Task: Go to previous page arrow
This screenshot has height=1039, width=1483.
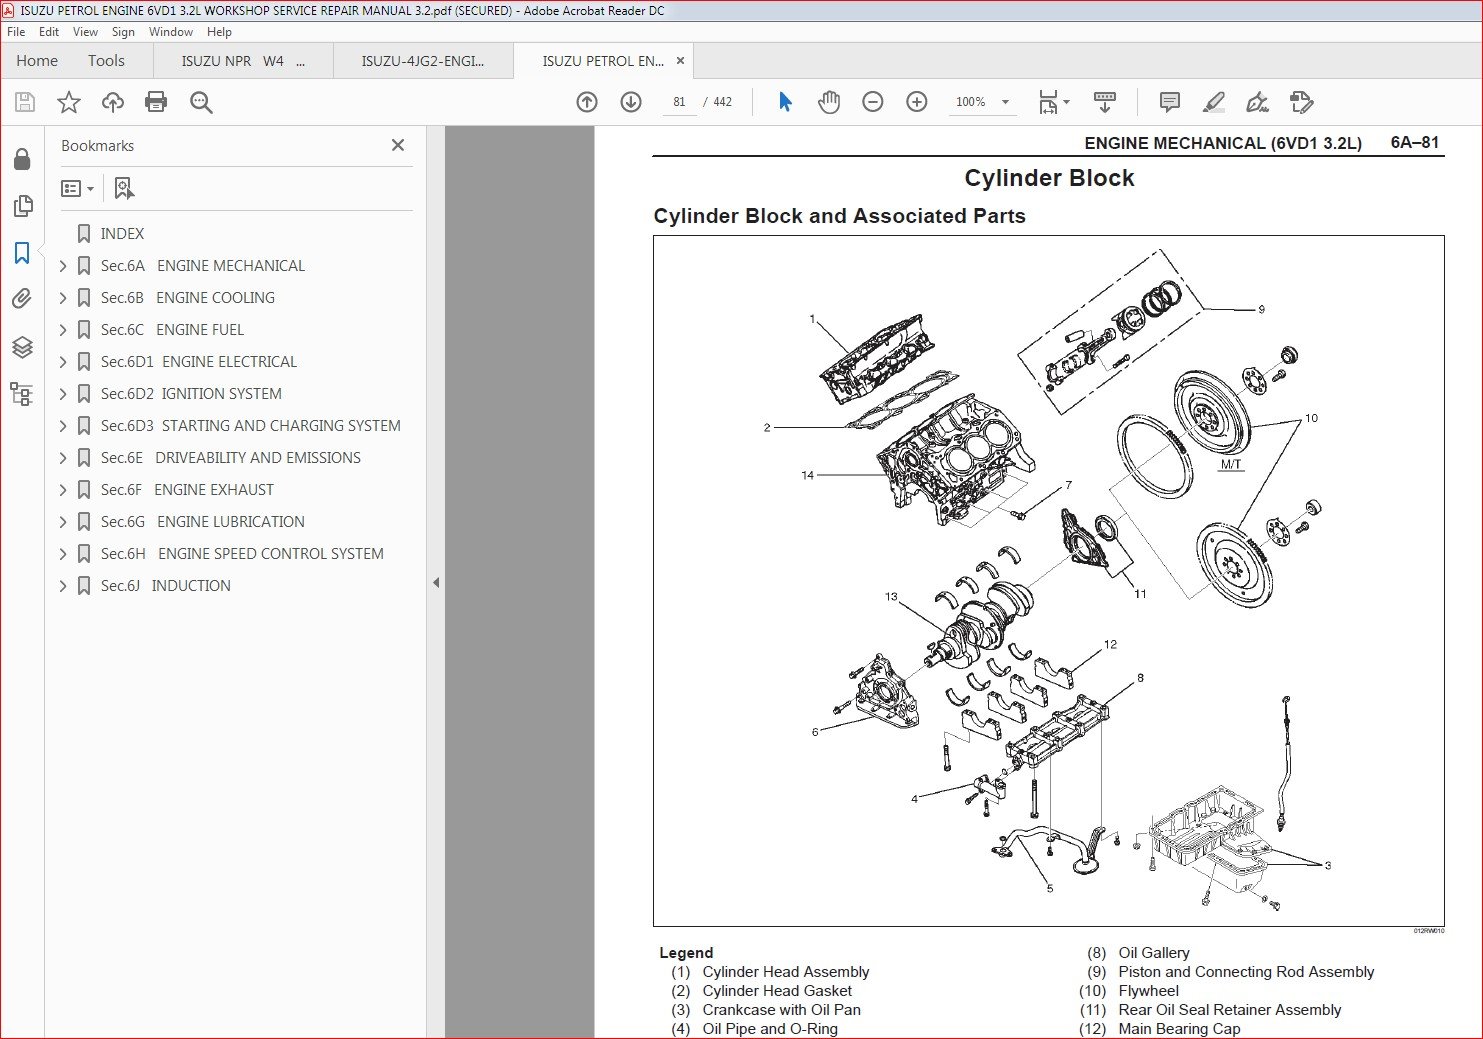Action: [587, 102]
